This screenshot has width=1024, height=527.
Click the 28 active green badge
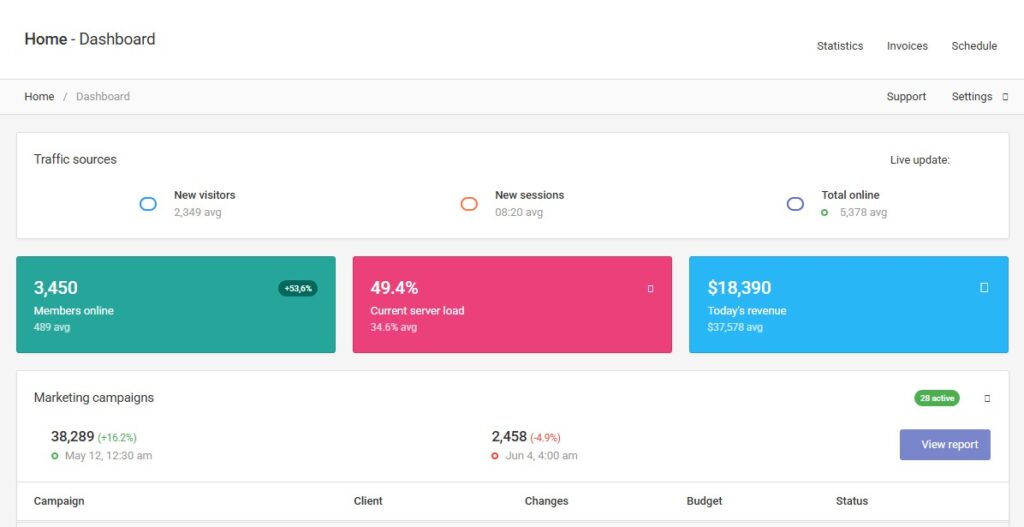click(x=937, y=398)
